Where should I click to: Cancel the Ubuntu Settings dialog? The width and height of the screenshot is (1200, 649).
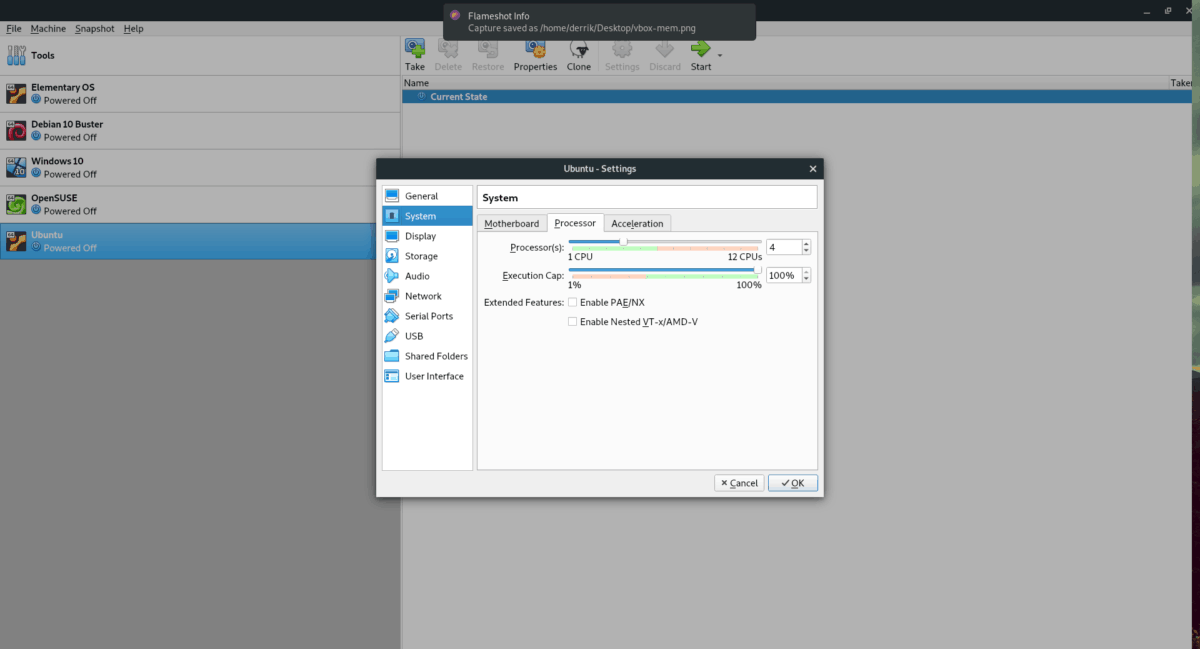[x=739, y=483]
